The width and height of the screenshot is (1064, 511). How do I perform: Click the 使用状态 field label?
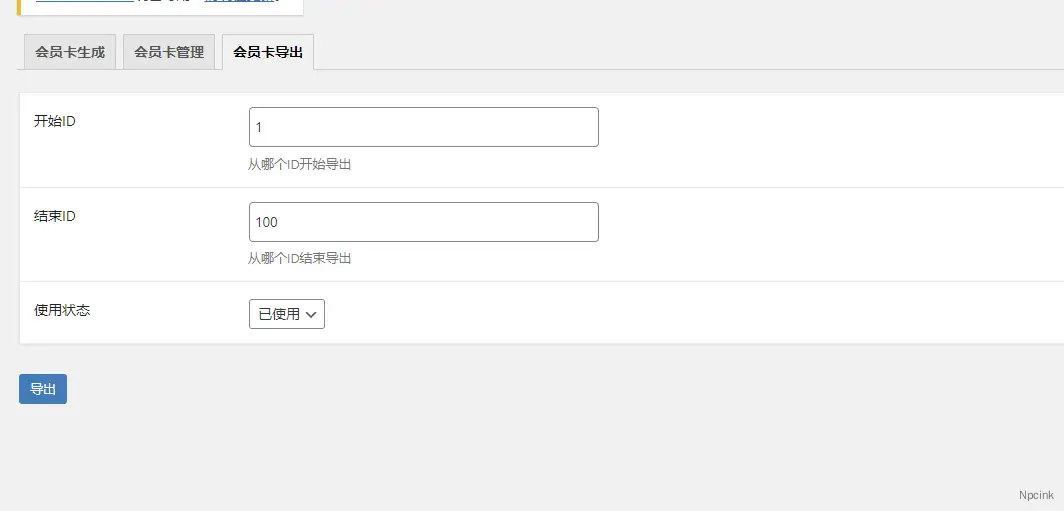(62, 310)
